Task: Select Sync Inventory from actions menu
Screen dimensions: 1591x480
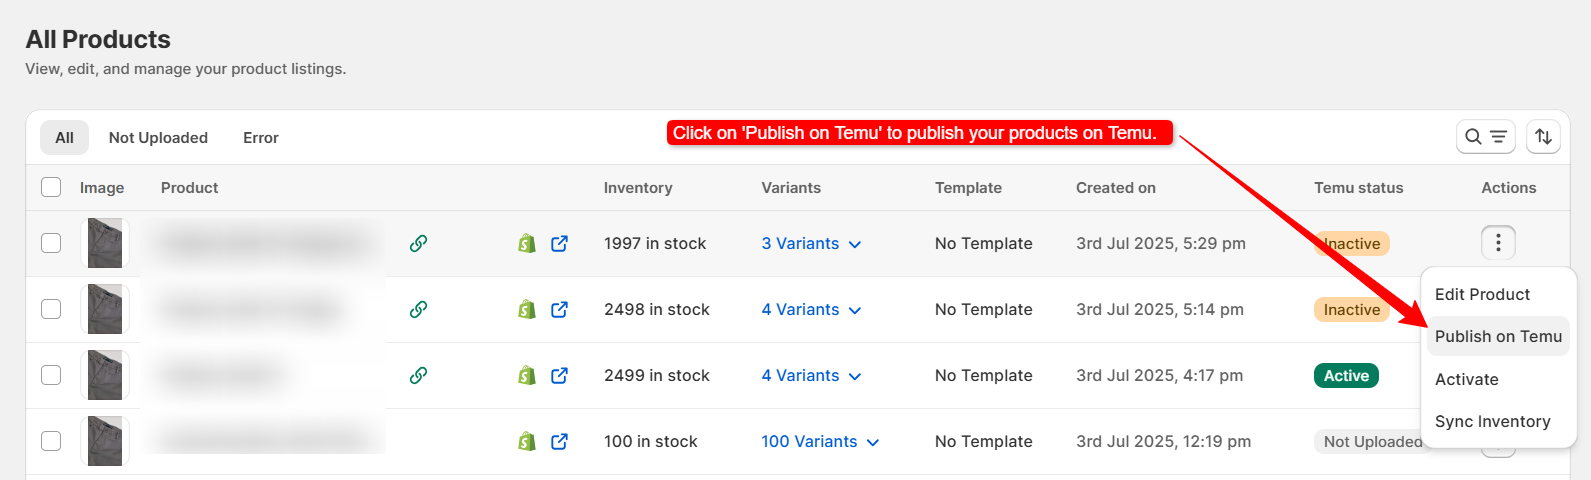Action: 1492,421
